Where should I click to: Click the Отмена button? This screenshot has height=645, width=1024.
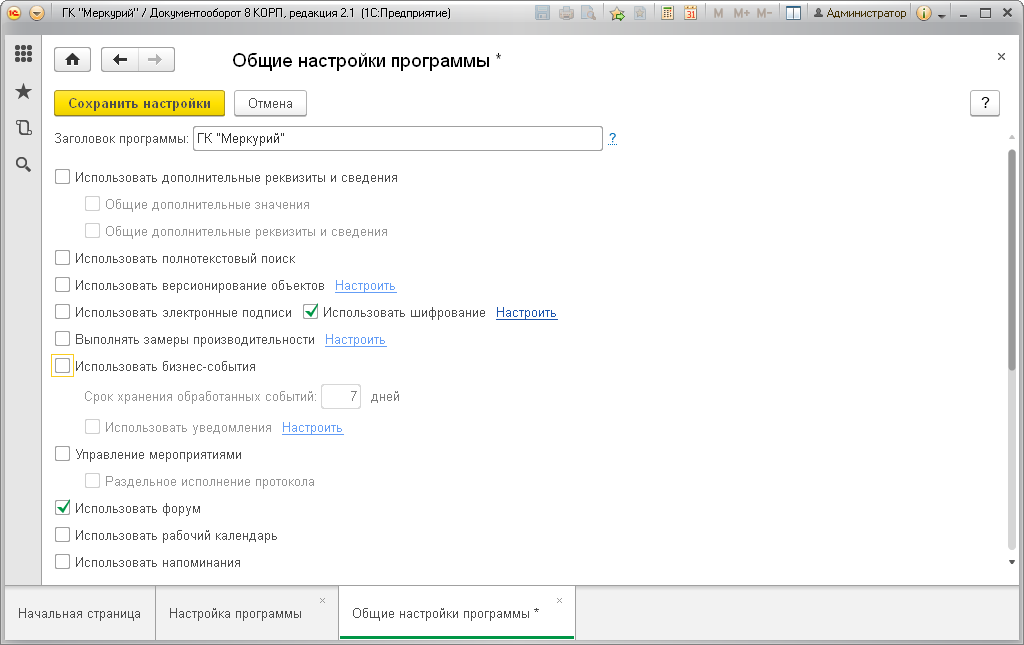[270, 103]
